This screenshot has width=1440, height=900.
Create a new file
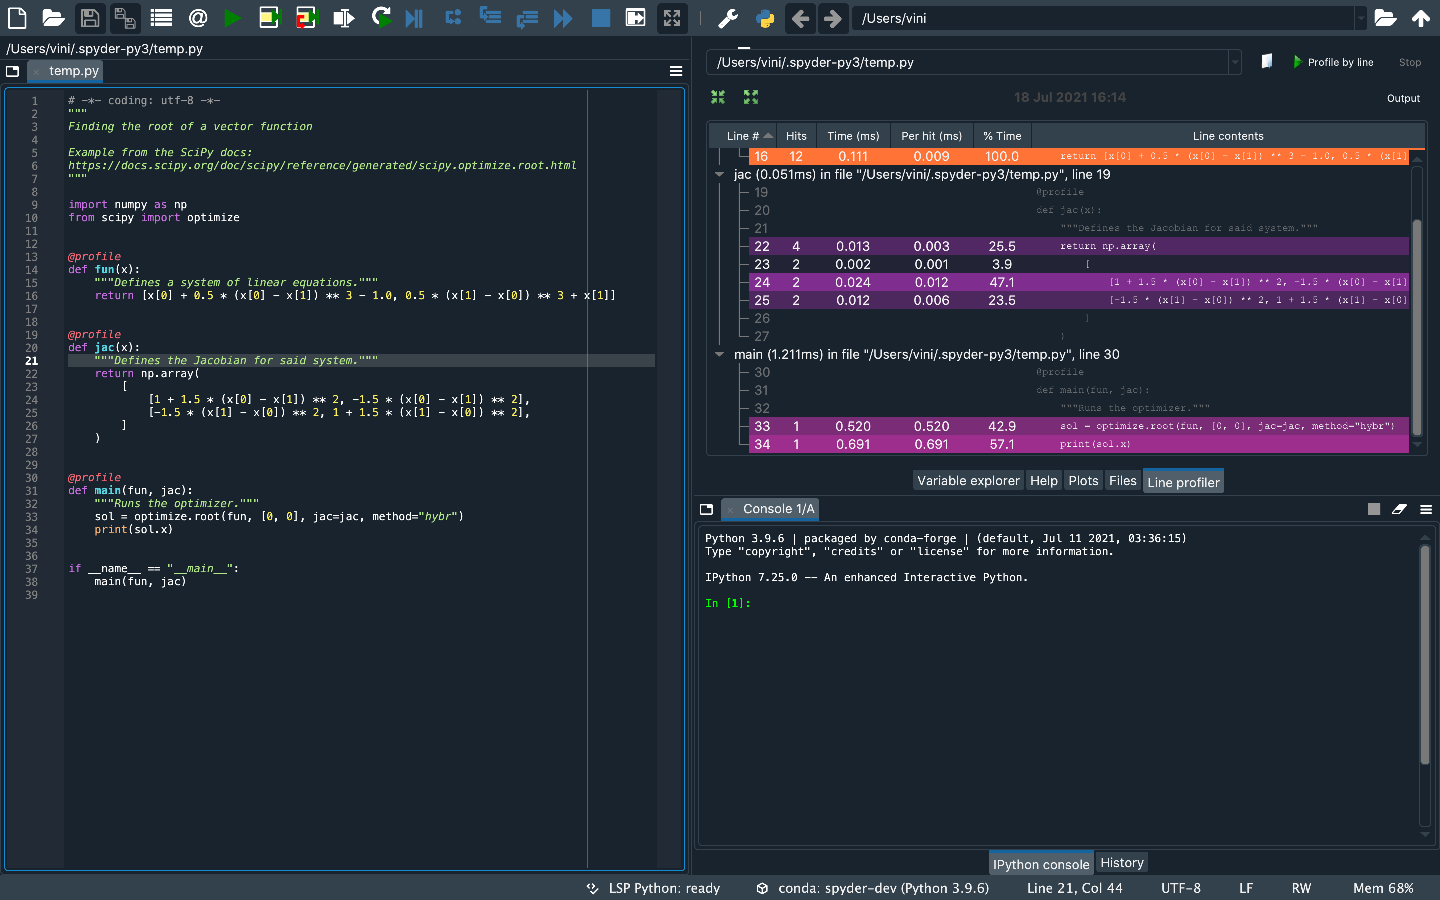16,18
